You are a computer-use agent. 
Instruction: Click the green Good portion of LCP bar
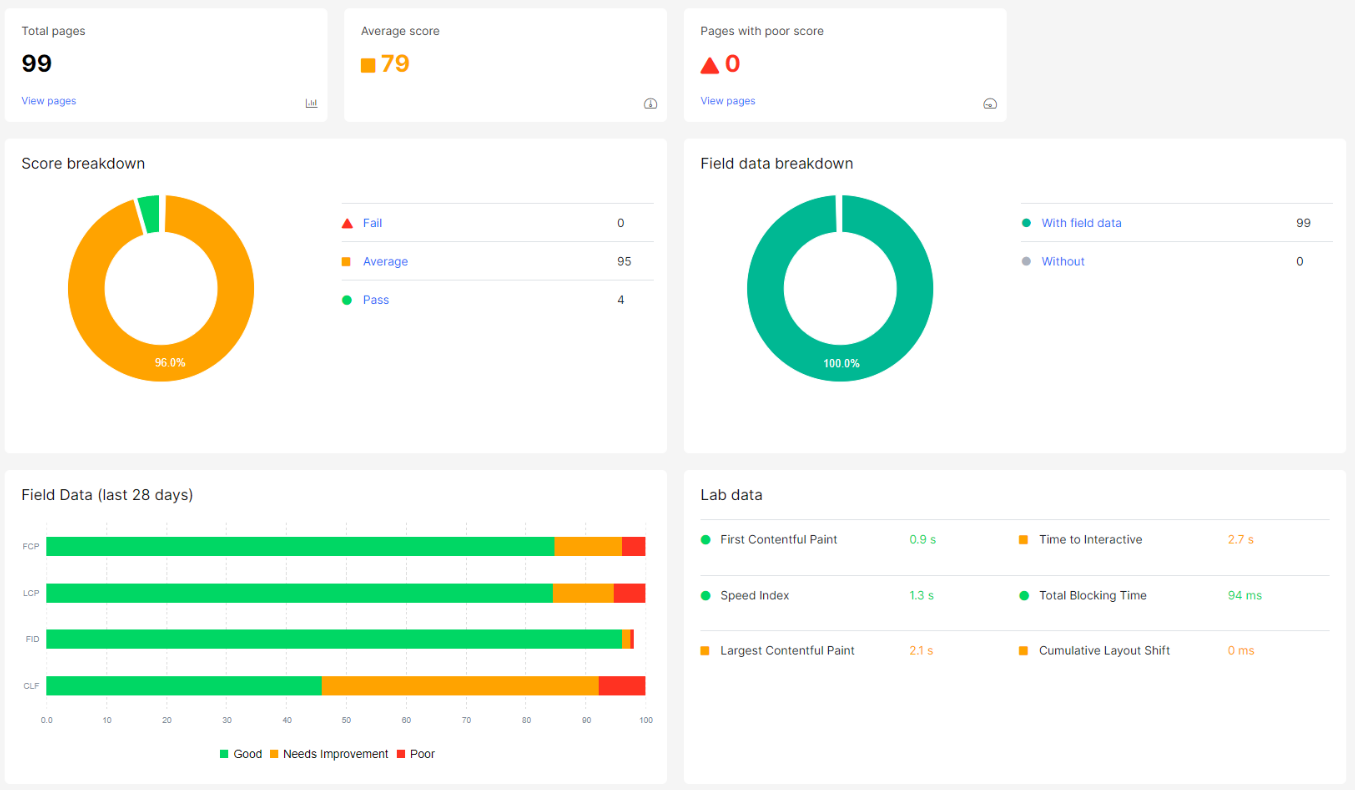[x=299, y=593]
